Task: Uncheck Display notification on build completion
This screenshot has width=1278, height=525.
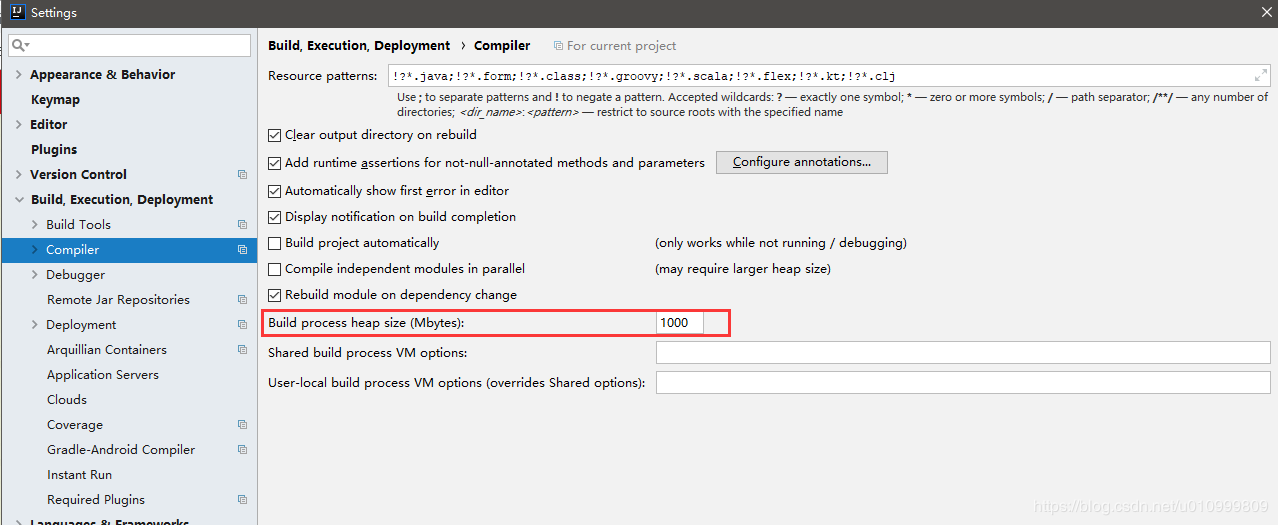Action: (x=275, y=217)
